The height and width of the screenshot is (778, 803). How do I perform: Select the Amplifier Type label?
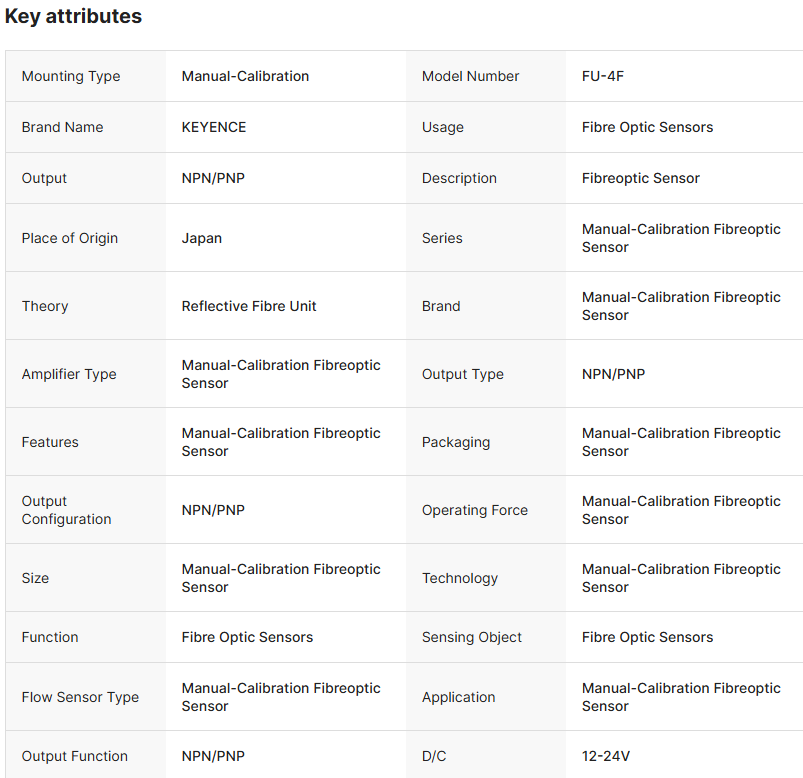click(x=69, y=374)
